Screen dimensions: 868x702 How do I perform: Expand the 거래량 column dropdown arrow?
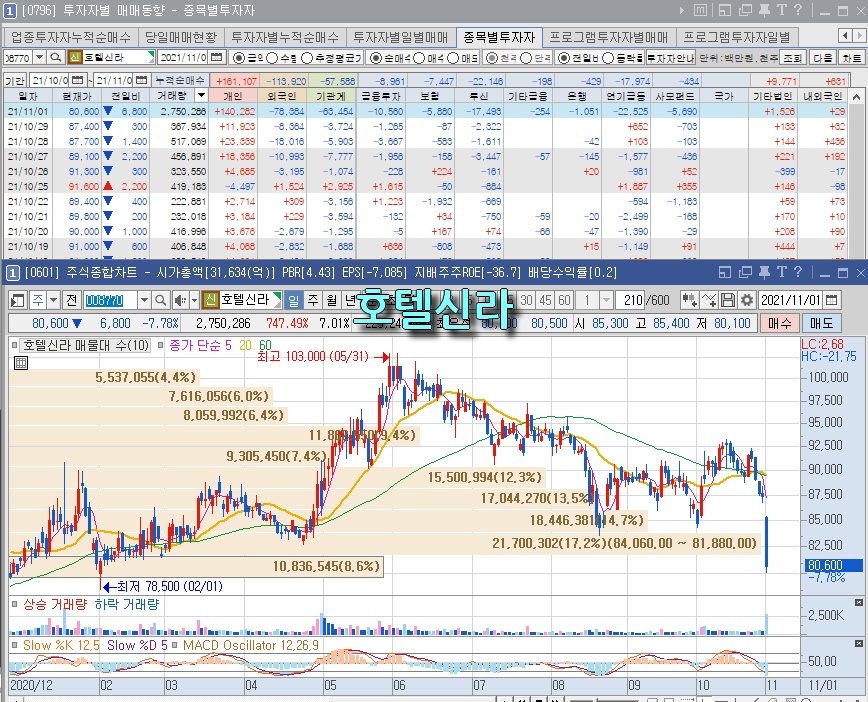(202, 95)
